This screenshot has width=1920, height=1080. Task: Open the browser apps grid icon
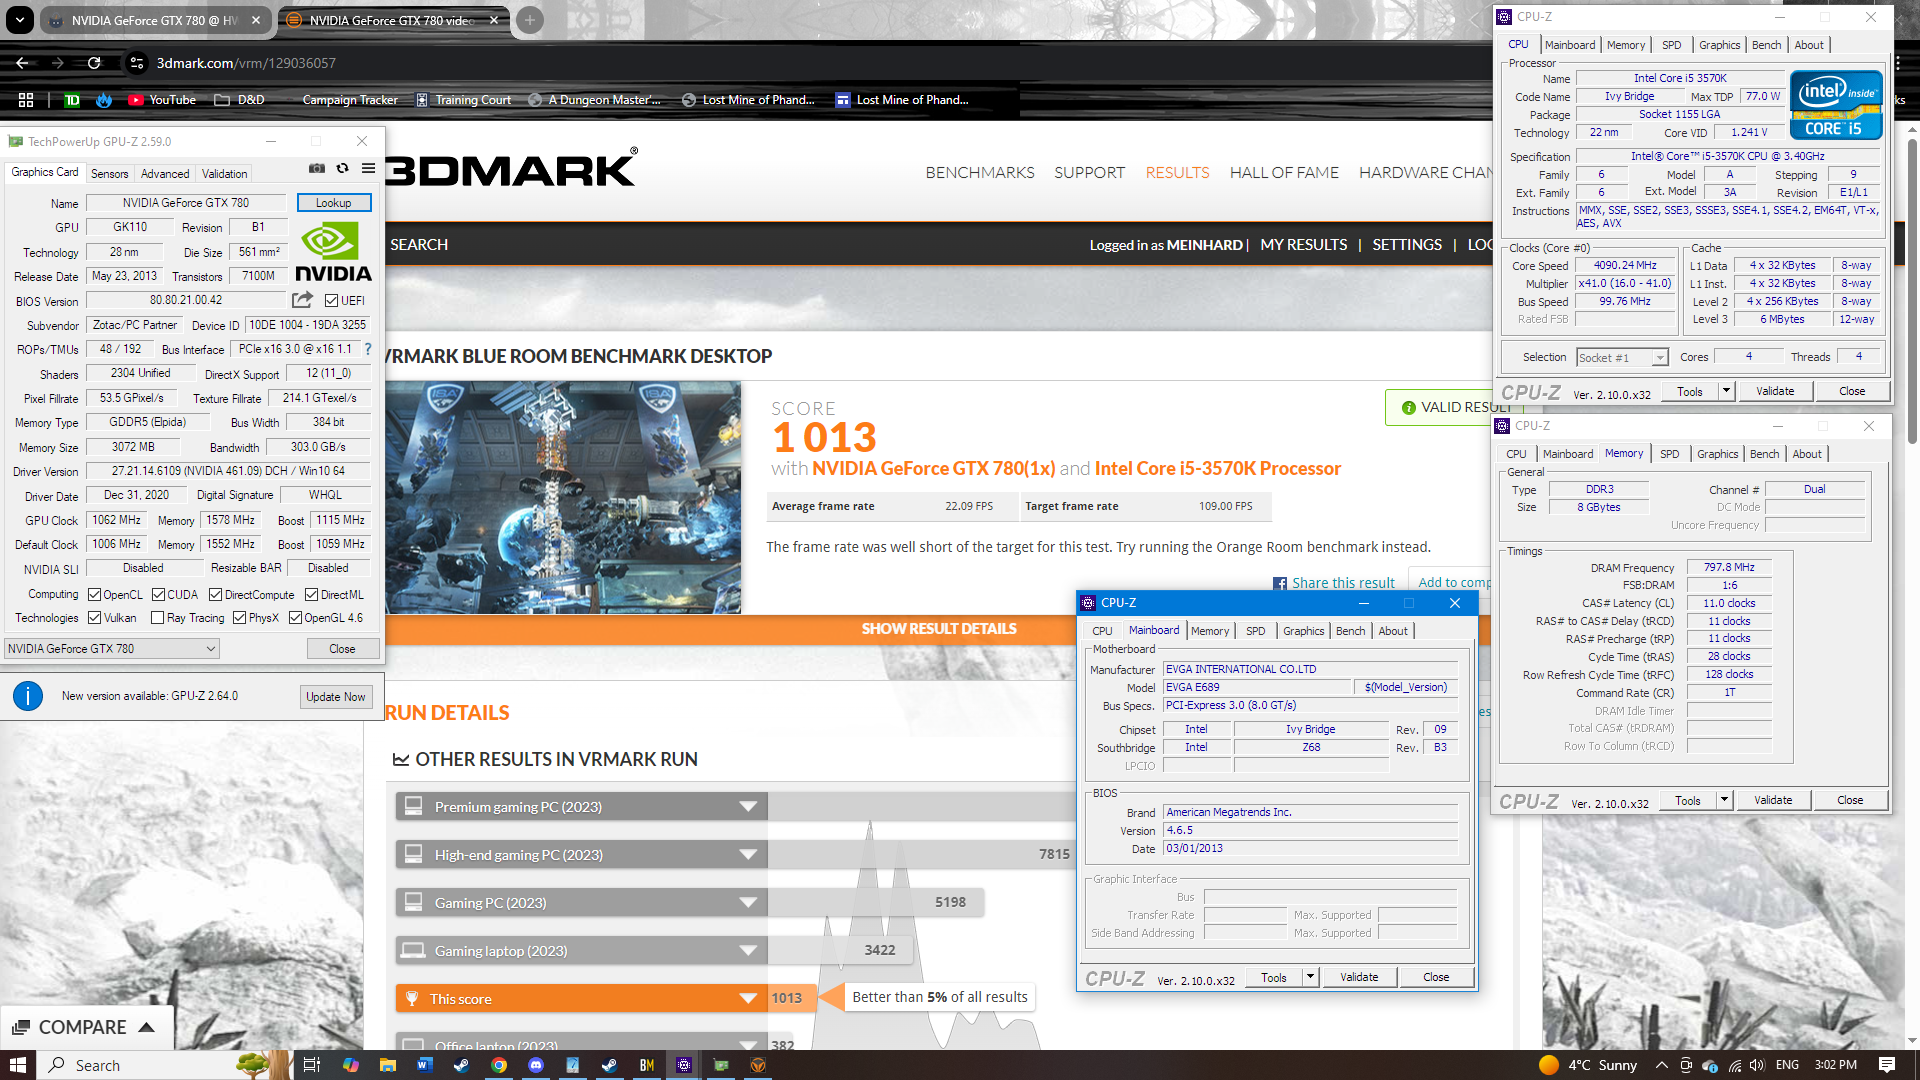[26, 100]
